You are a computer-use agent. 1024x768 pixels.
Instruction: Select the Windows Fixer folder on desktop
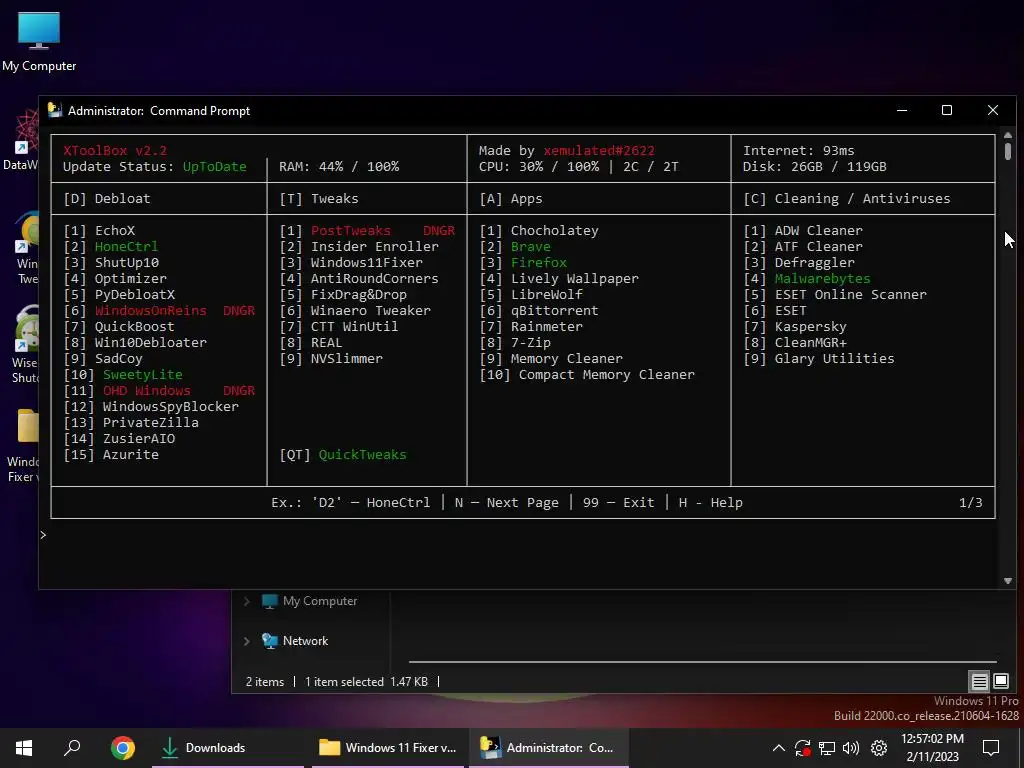[x=23, y=445]
